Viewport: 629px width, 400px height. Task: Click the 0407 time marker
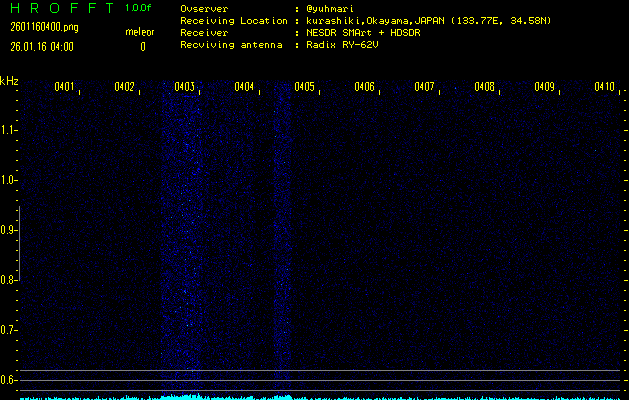424,87
